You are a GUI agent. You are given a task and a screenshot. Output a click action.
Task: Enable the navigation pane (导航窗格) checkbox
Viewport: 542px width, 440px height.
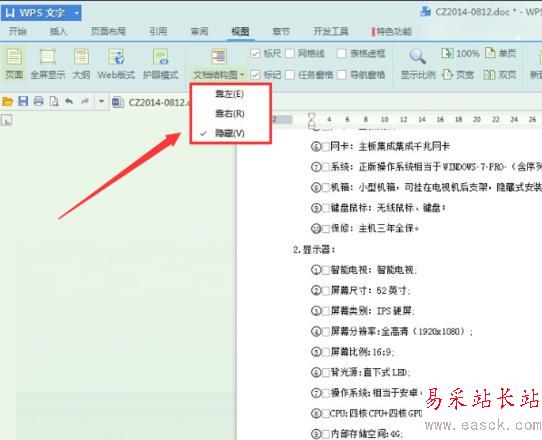click(x=342, y=75)
